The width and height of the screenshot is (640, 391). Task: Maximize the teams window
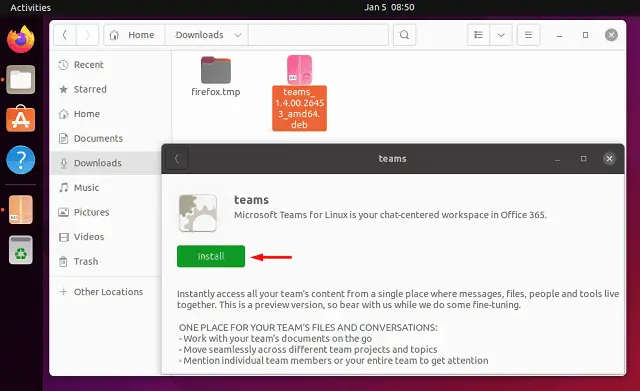[583, 158]
